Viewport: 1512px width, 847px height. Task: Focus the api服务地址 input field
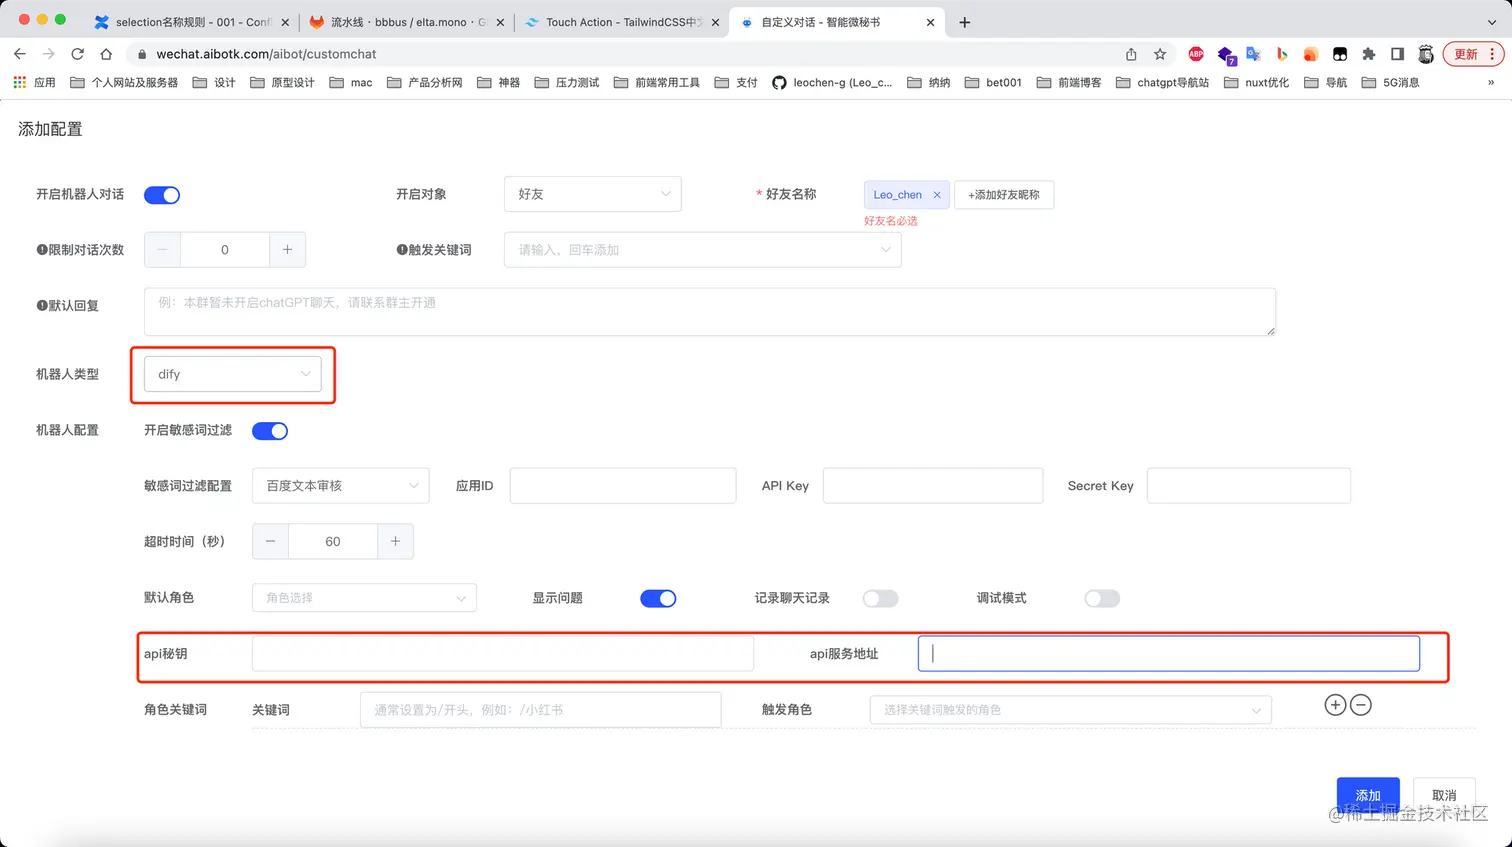click(1169, 654)
